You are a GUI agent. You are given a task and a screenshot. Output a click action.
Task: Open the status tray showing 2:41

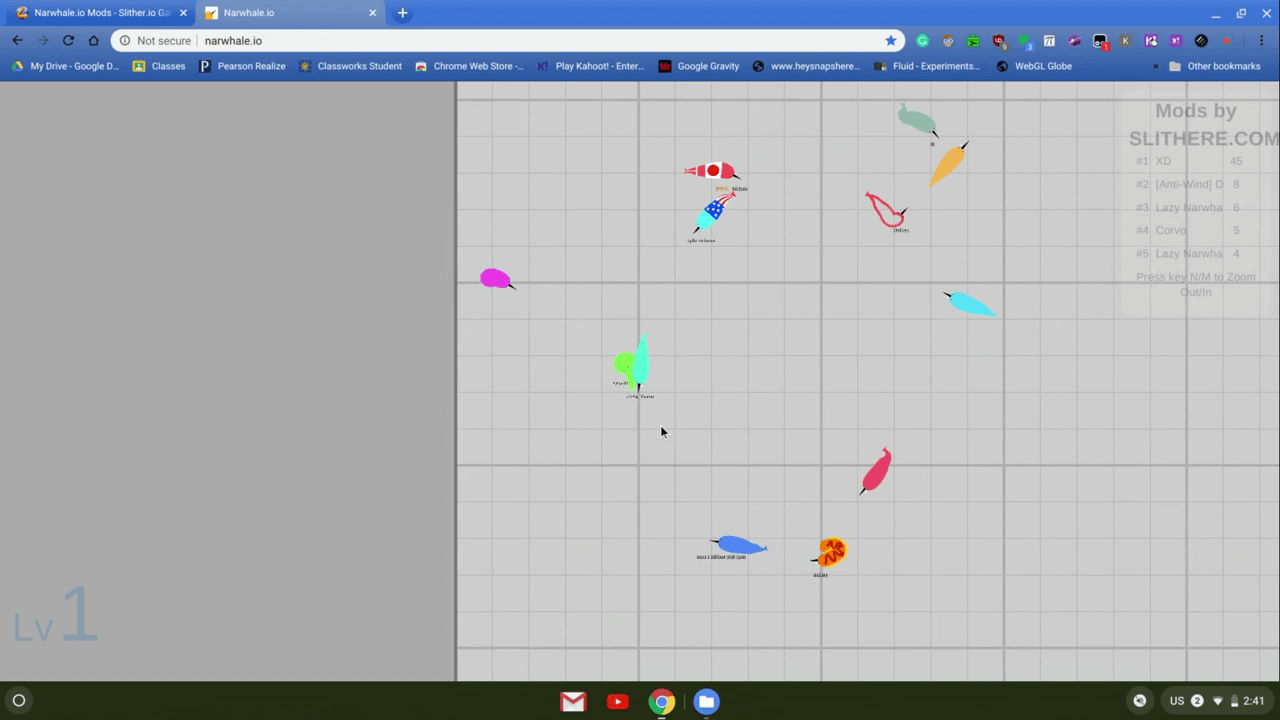(1216, 701)
